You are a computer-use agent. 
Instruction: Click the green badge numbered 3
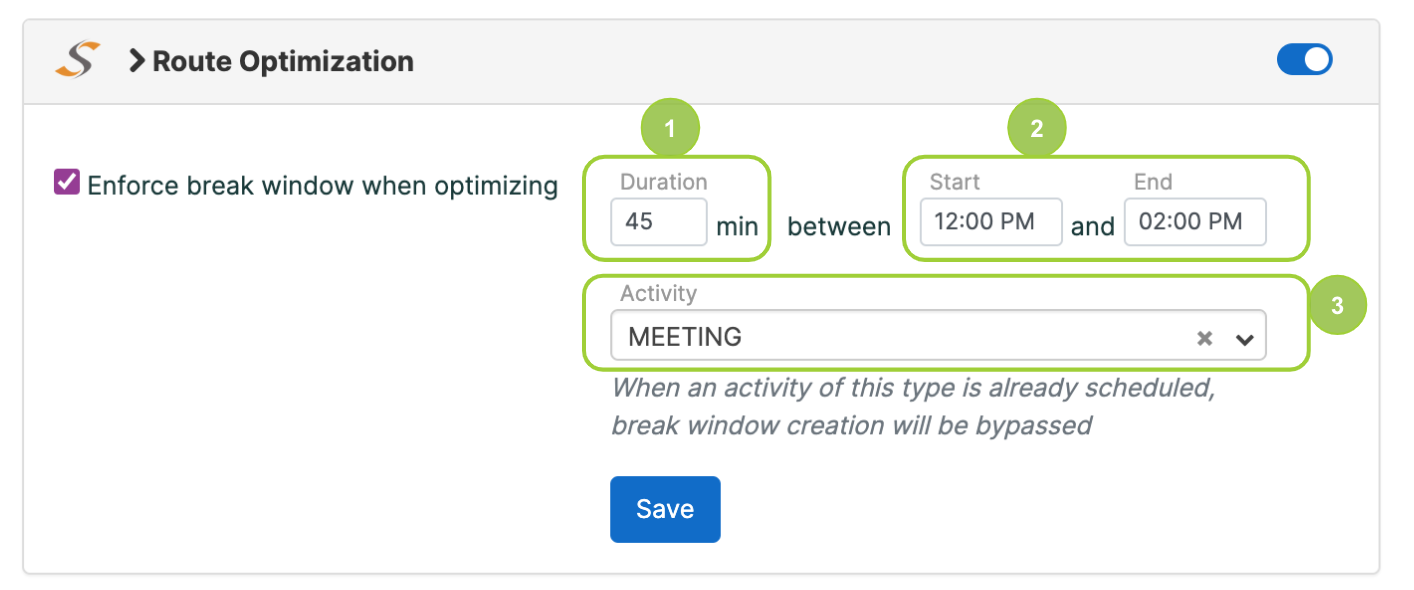[x=1340, y=304]
